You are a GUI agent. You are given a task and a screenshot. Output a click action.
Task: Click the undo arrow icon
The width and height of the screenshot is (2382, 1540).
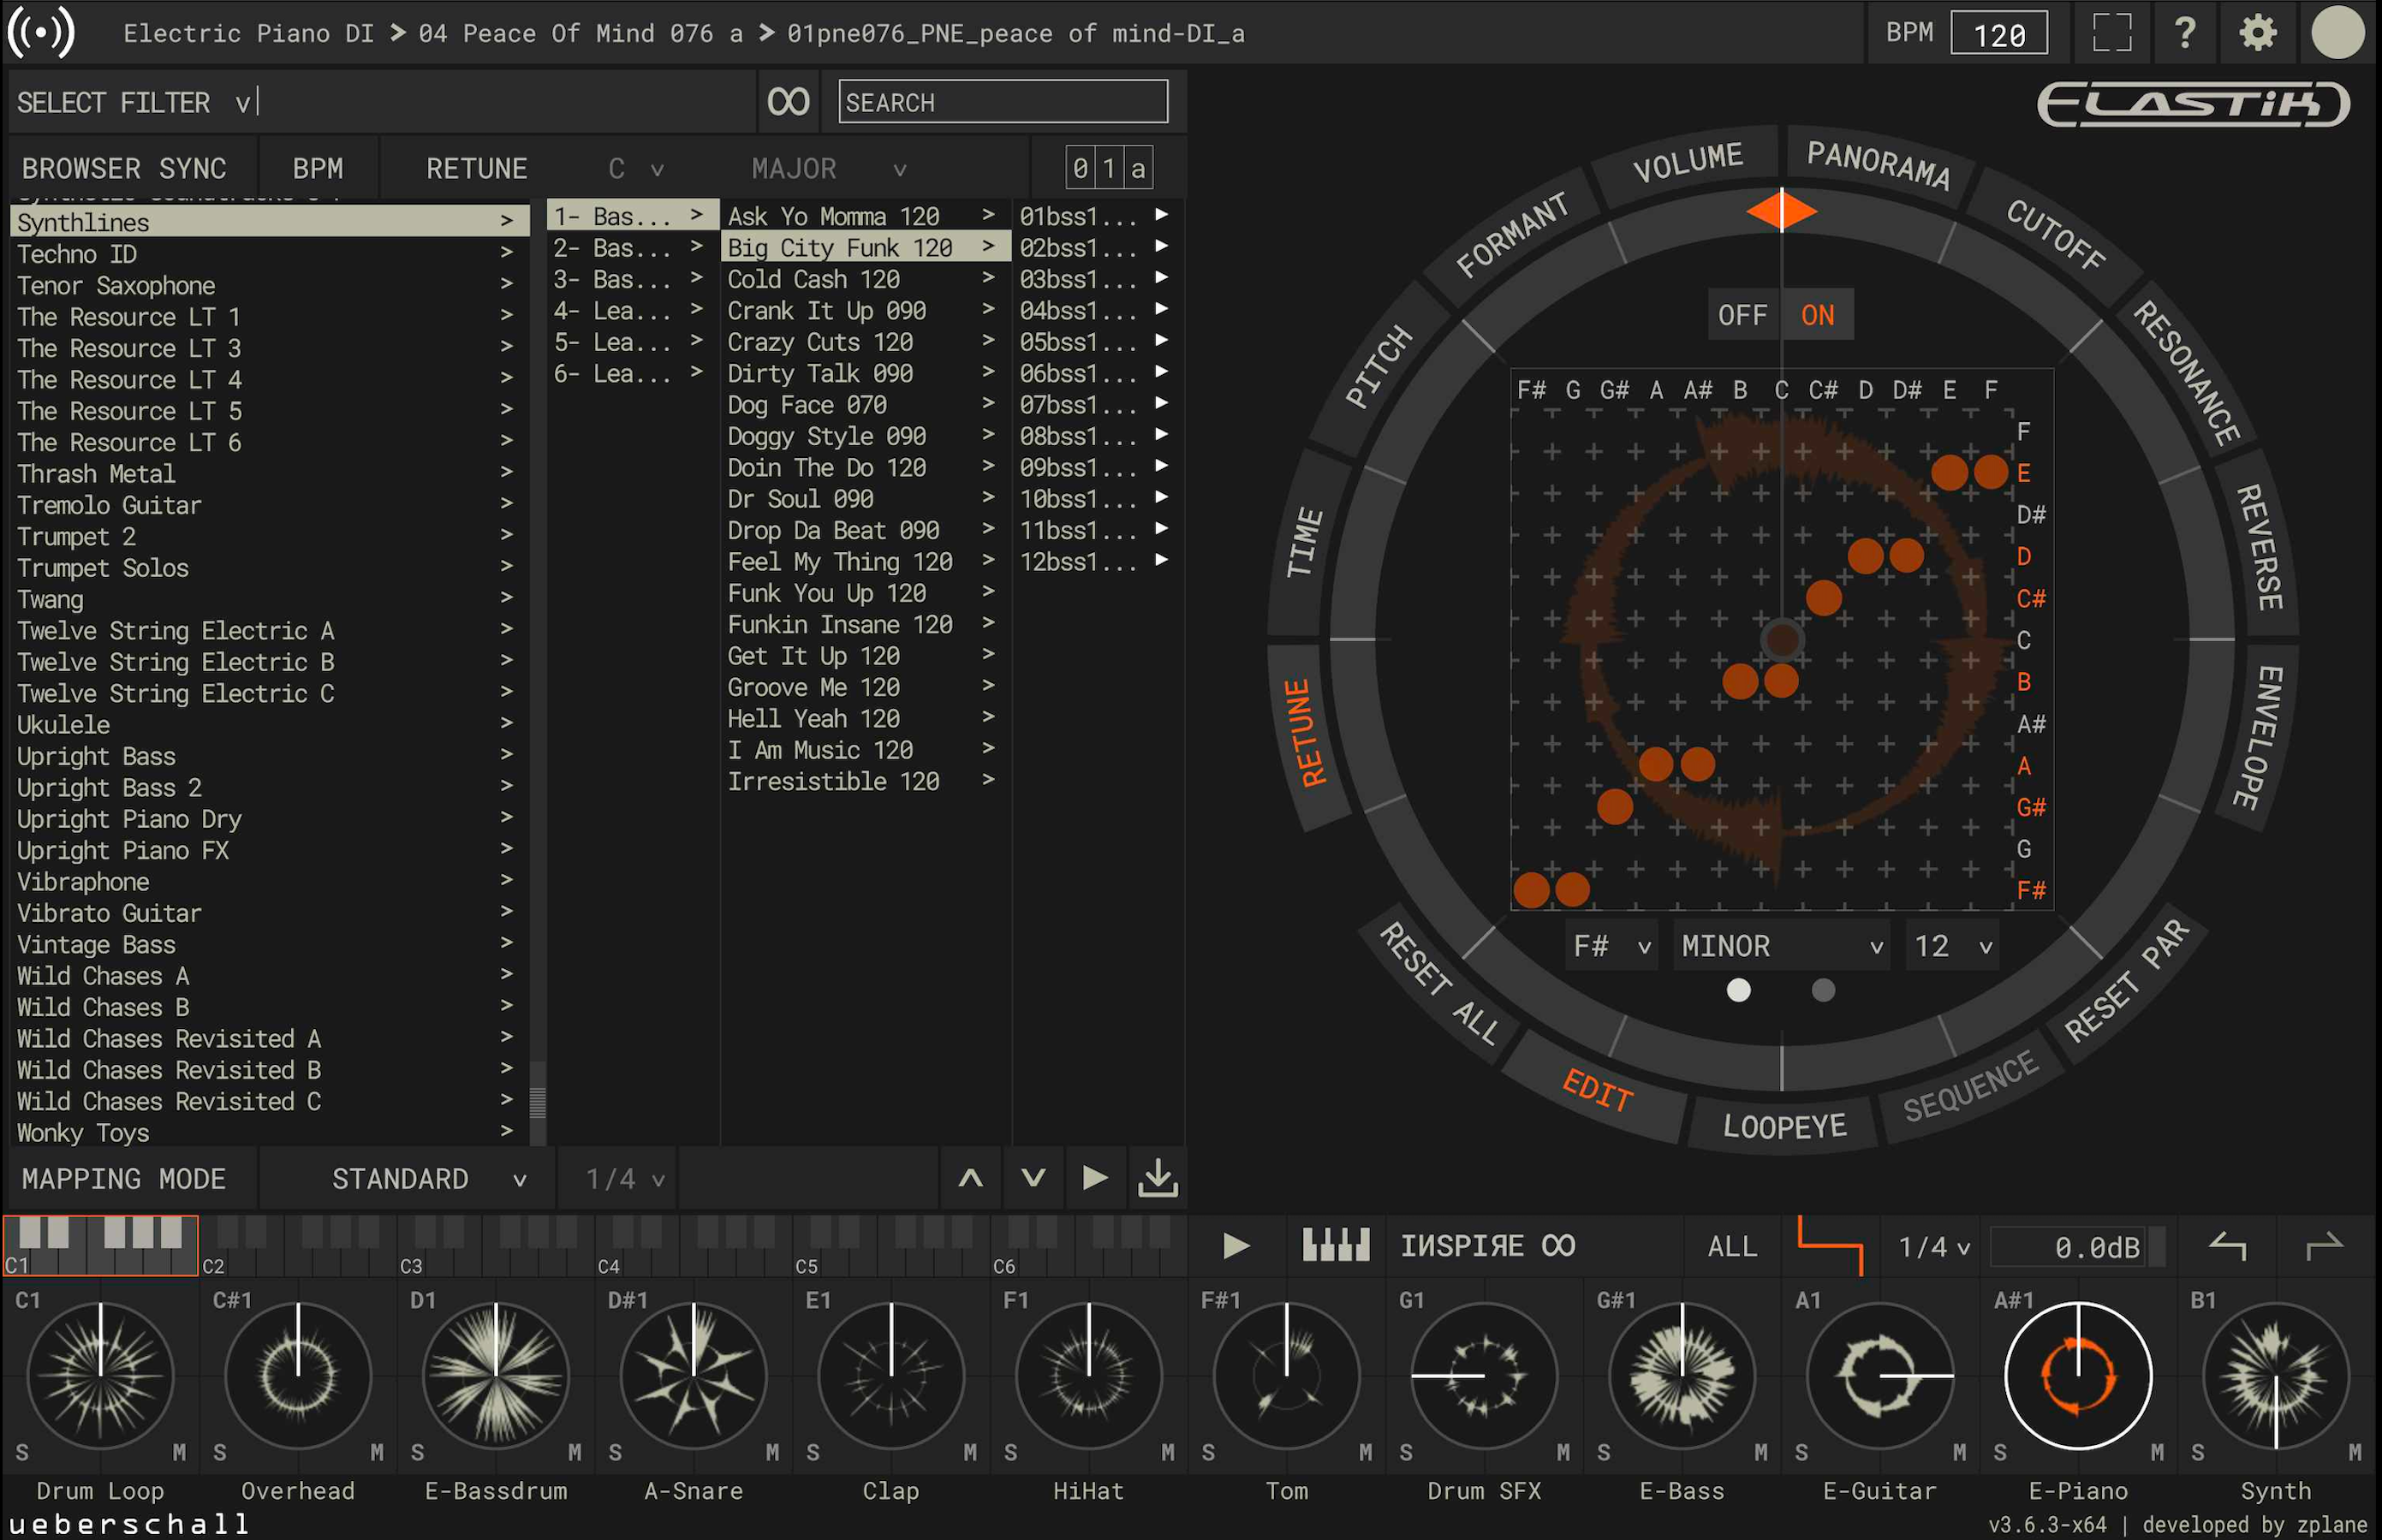coord(2227,1246)
